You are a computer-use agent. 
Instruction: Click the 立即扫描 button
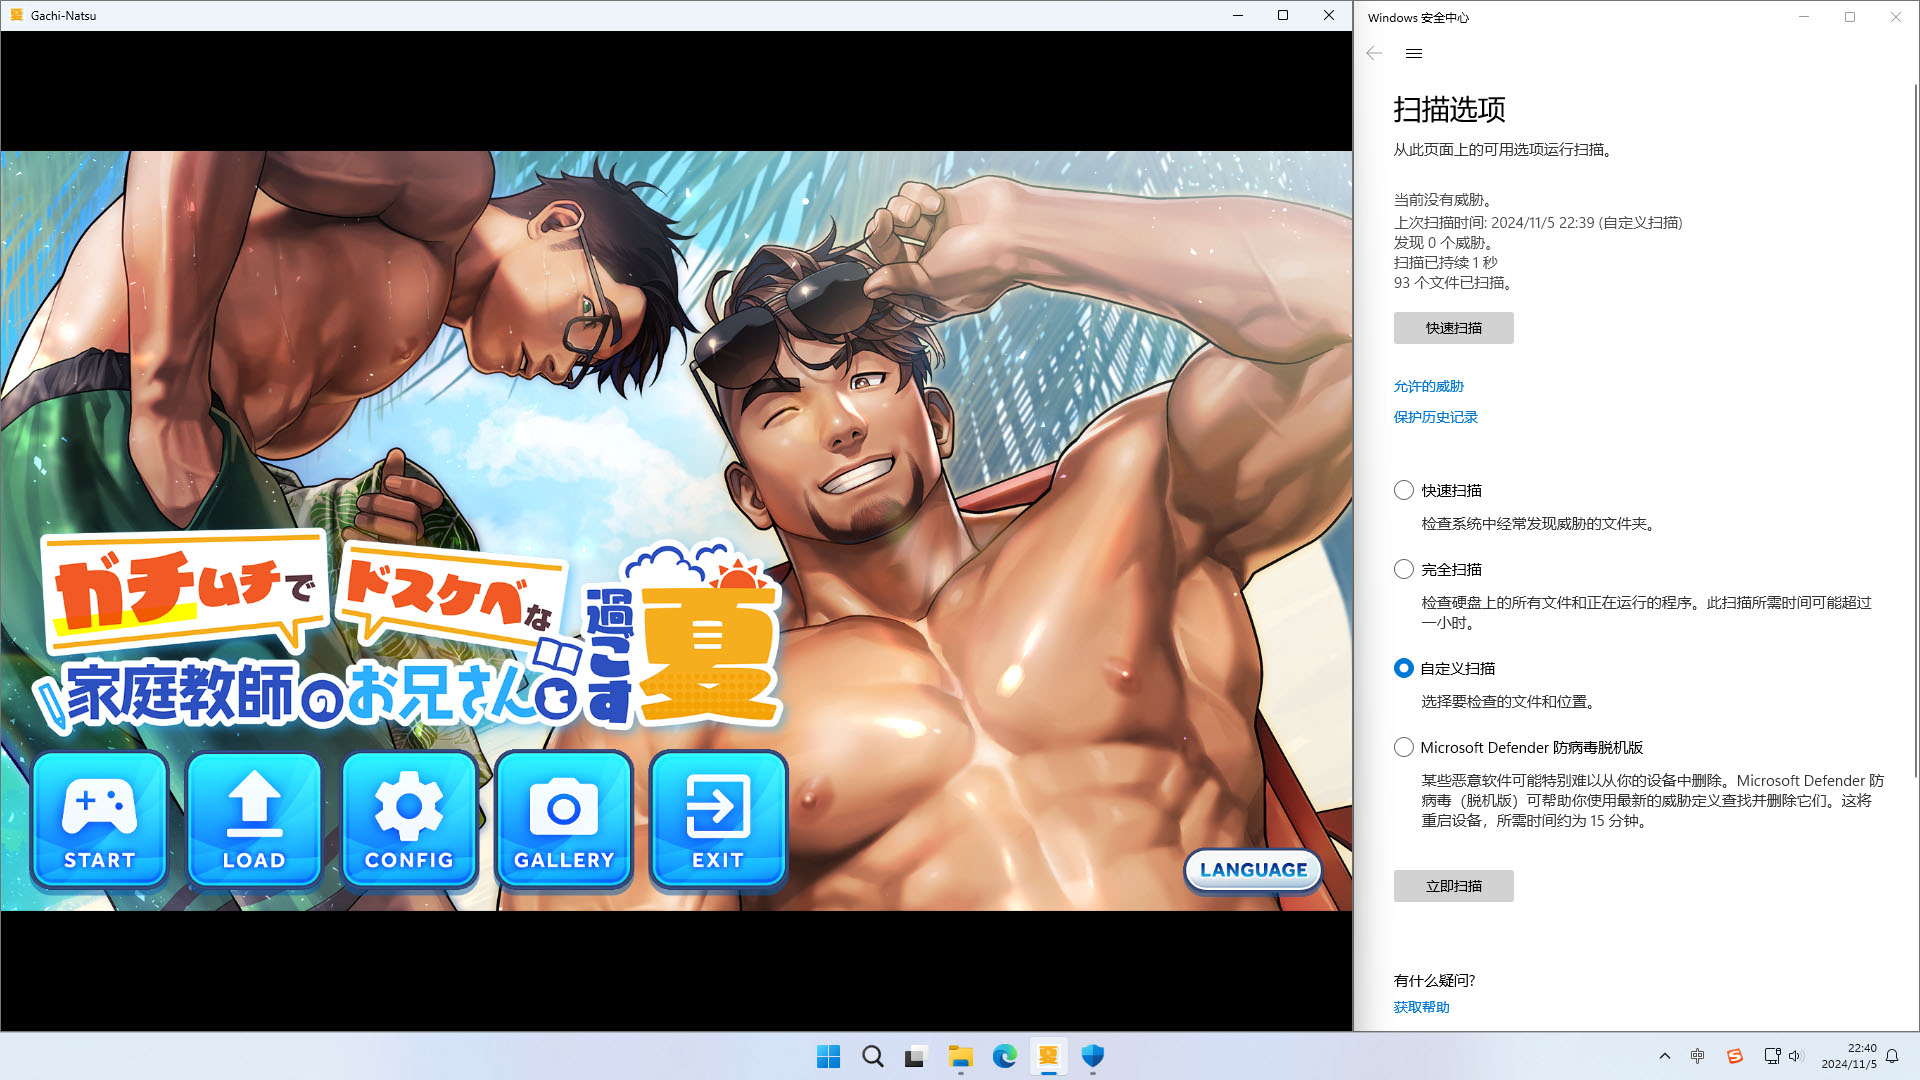tap(1453, 886)
